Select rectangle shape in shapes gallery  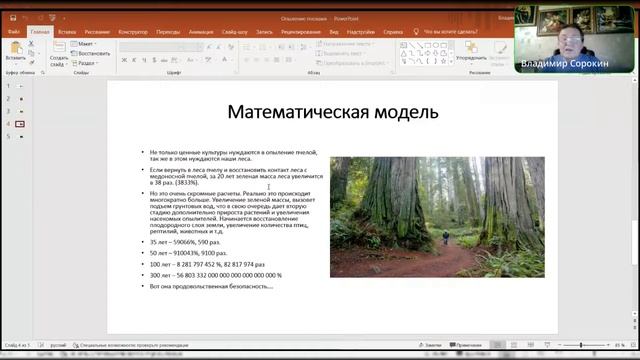click(x=427, y=45)
